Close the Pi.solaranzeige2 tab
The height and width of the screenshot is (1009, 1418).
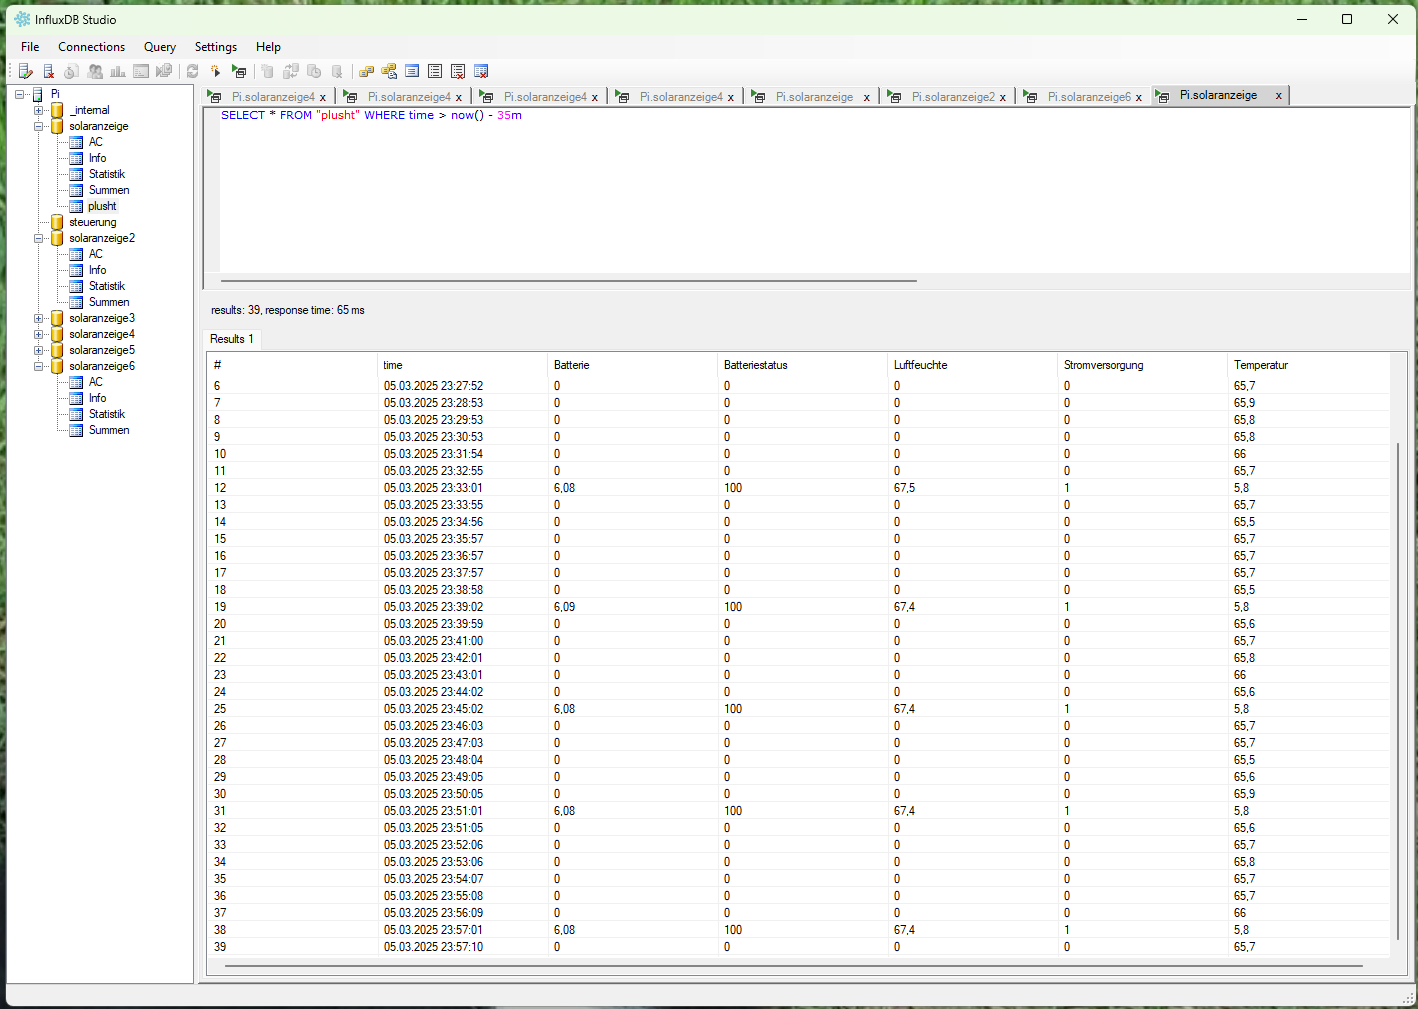pyautogui.click(x=1002, y=97)
